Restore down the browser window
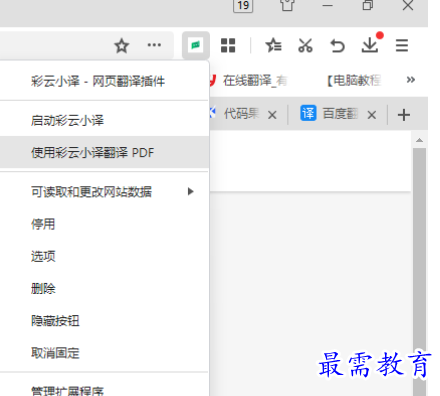This screenshot has height=396, width=440. coord(368,5)
